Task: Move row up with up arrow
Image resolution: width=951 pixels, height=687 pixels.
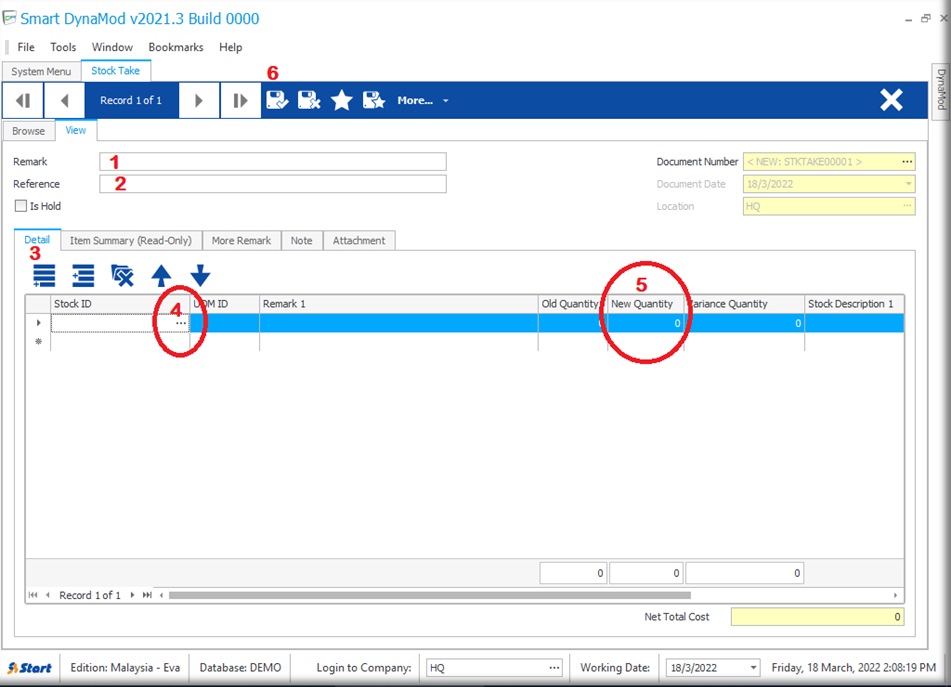Action: point(161,276)
